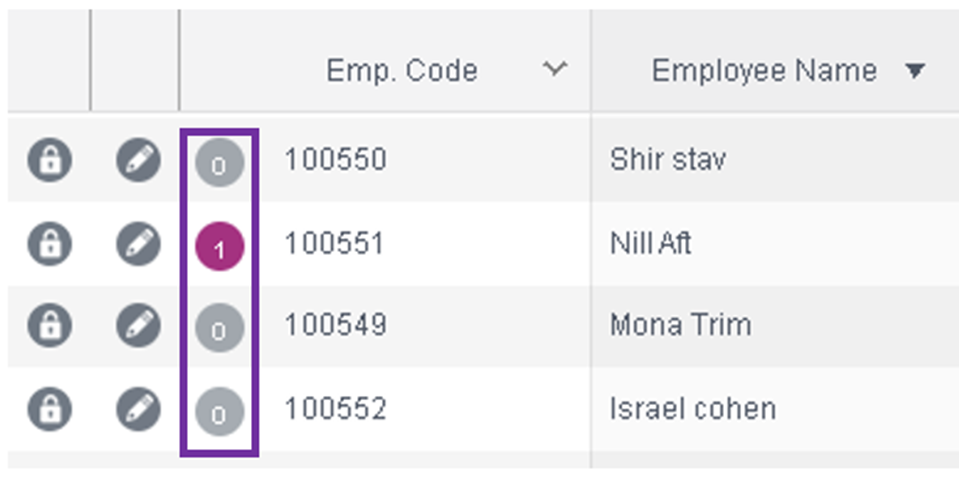Expand the Emp. Code column chevron

(555, 69)
